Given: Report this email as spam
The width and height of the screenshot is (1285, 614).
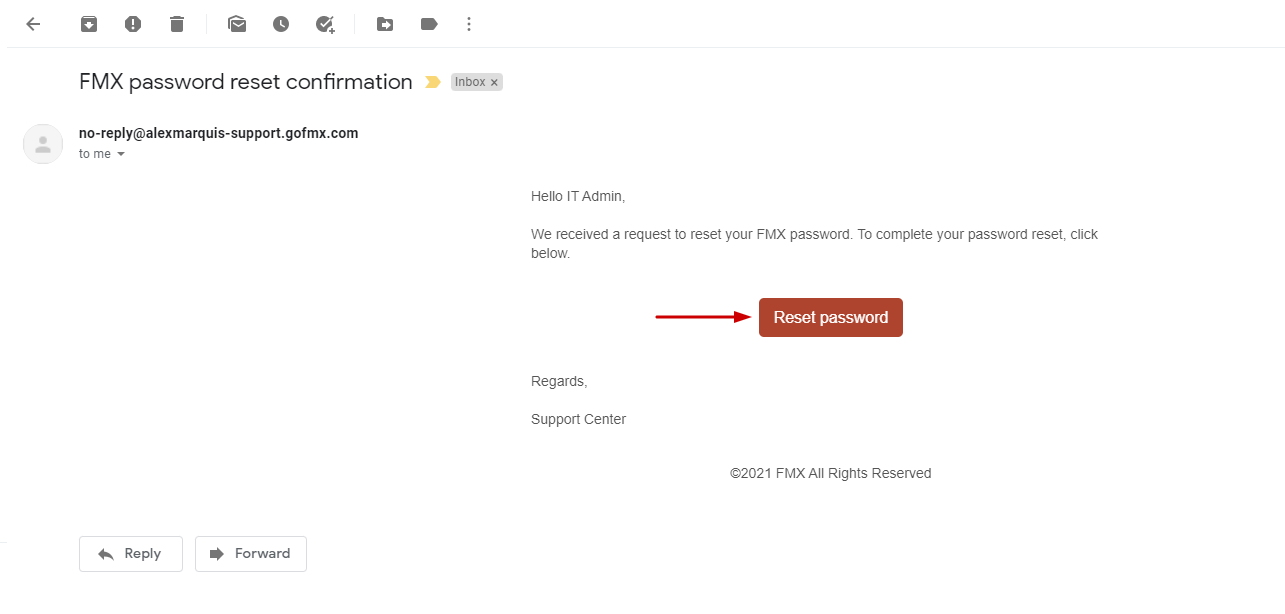Looking at the screenshot, I should click(x=133, y=24).
